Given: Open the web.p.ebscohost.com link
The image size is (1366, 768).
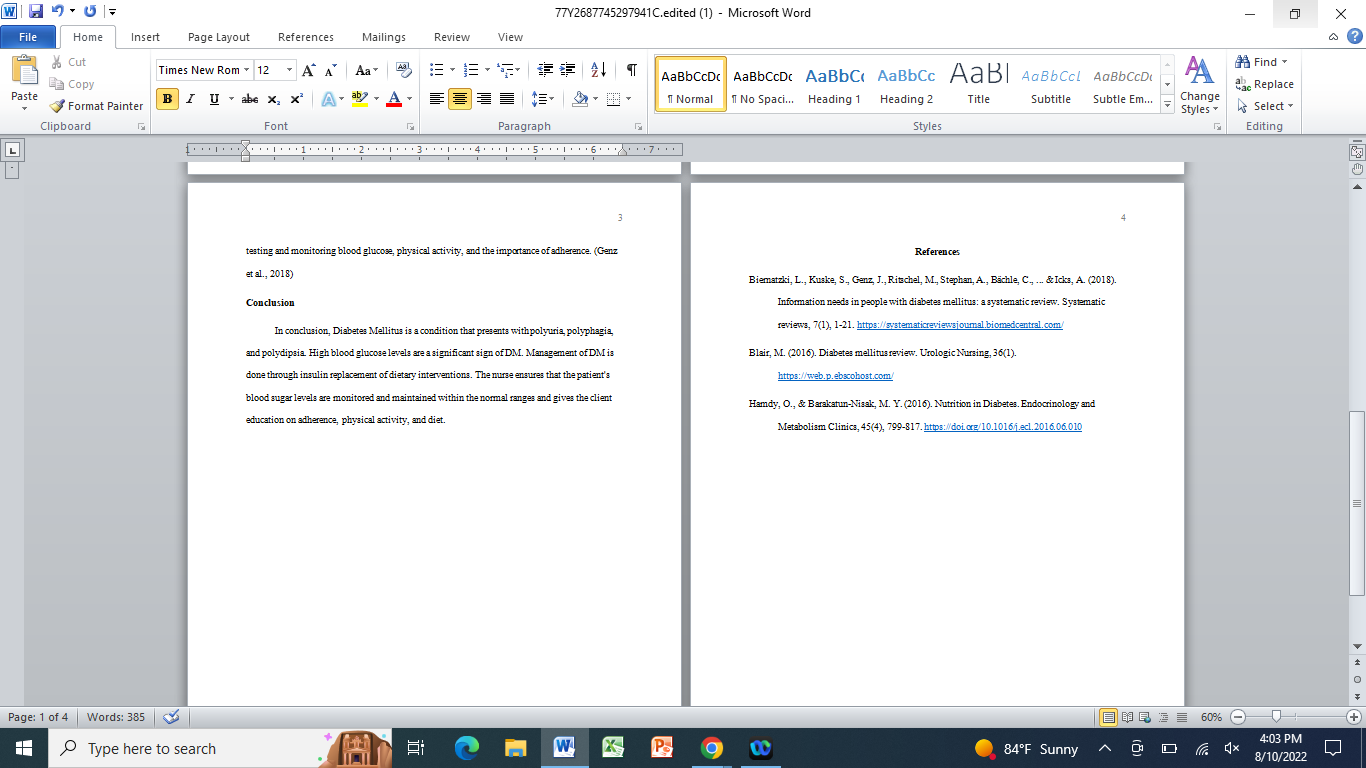Looking at the screenshot, I should click(x=835, y=376).
